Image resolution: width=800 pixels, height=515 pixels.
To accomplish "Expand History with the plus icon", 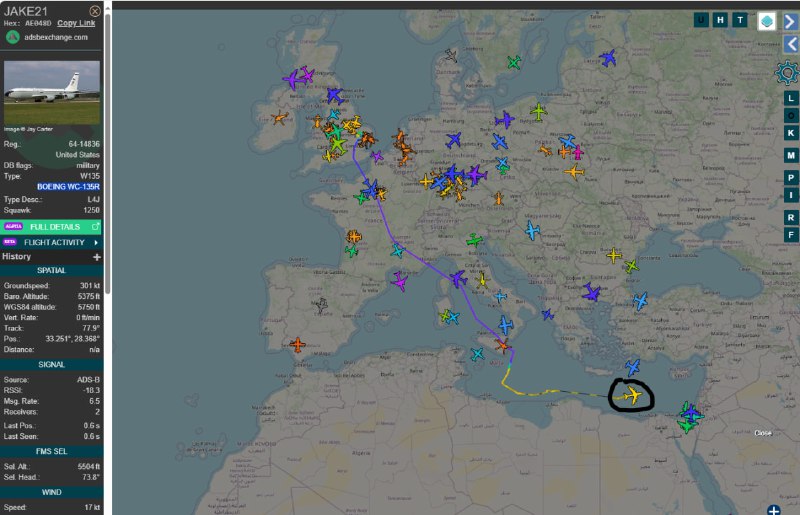I will (96, 257).
